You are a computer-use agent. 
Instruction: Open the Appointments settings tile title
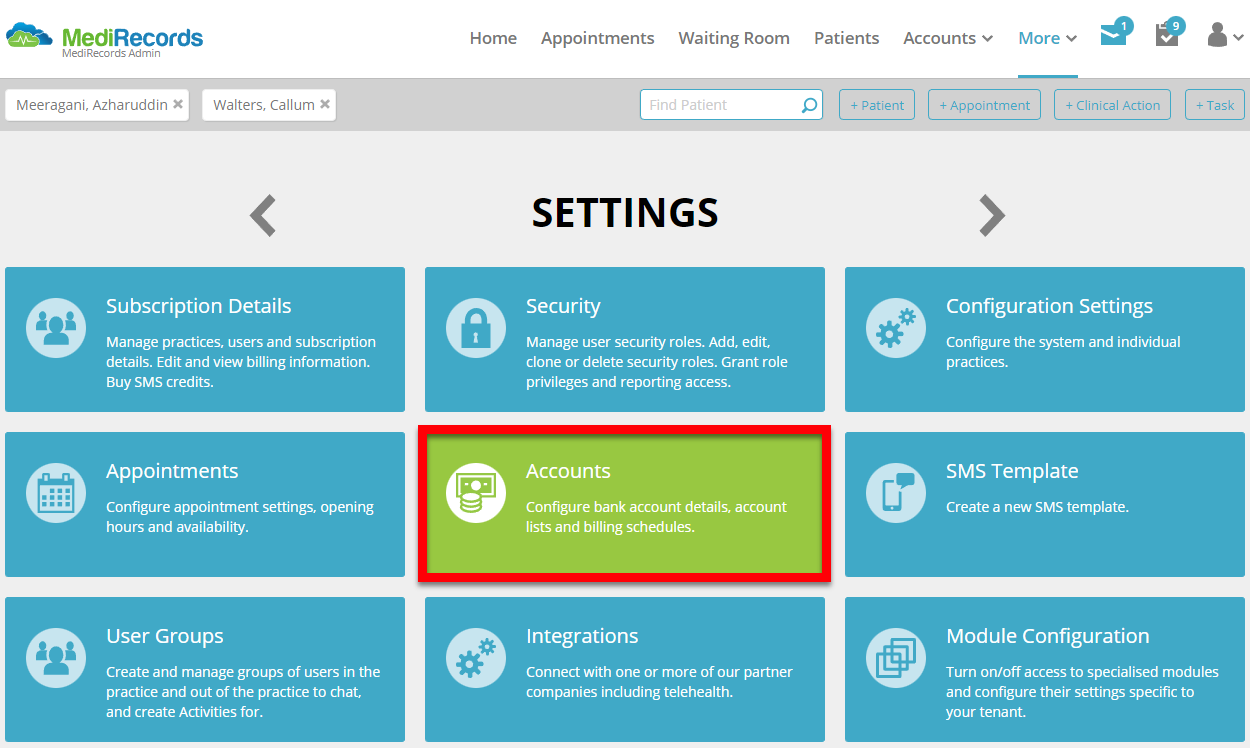[172, 471]
